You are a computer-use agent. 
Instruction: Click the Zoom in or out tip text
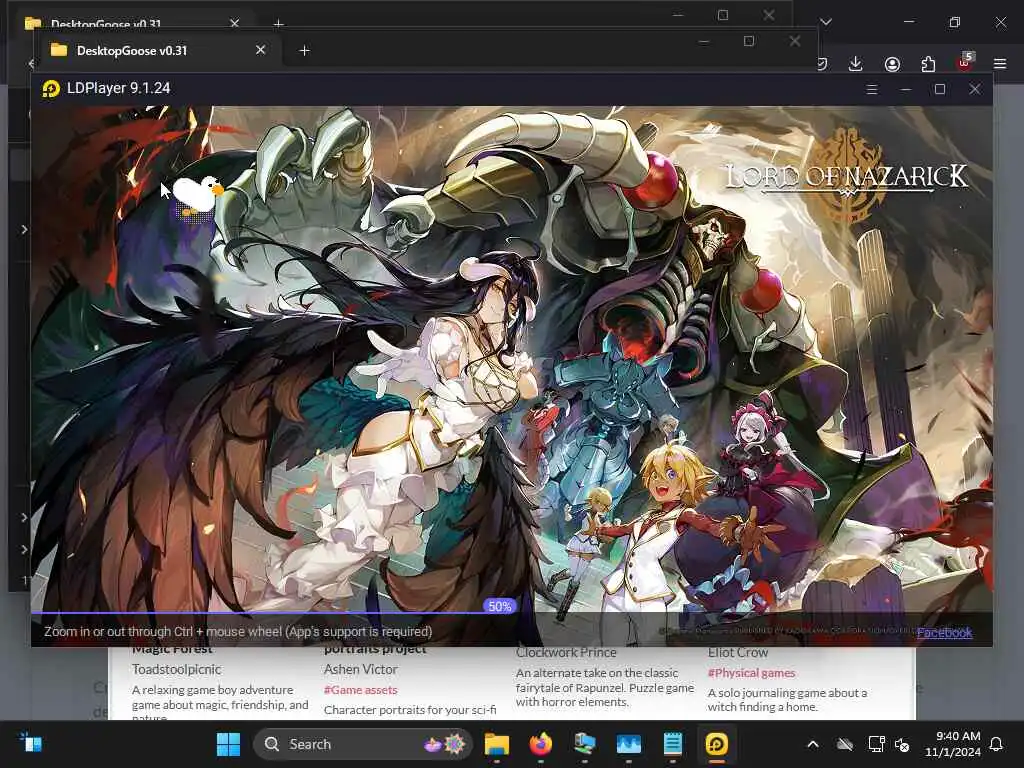pos(238,632)
